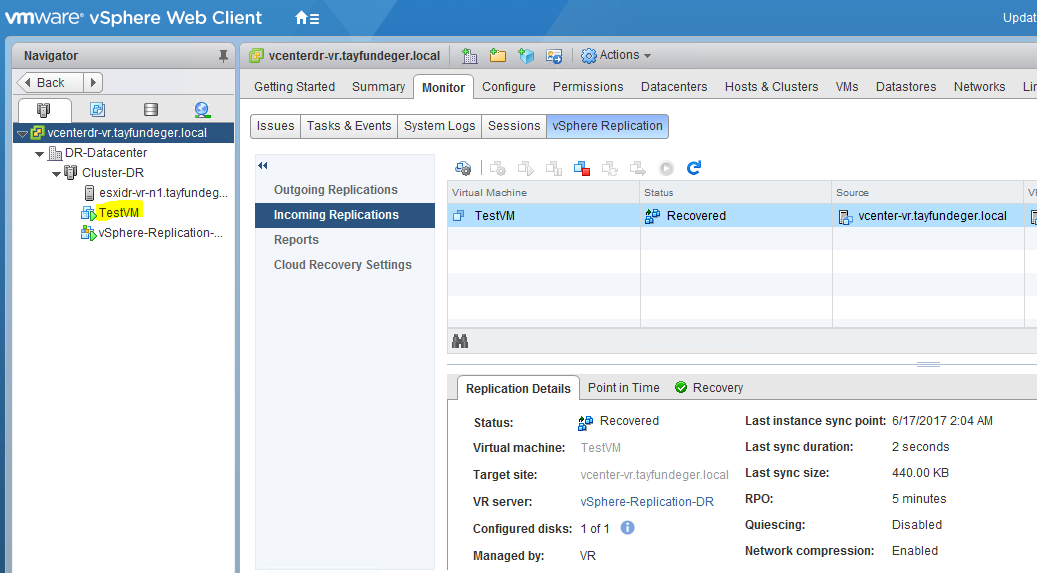Click the Reconfigure replication toolbar icon

(x=463, y=168)
